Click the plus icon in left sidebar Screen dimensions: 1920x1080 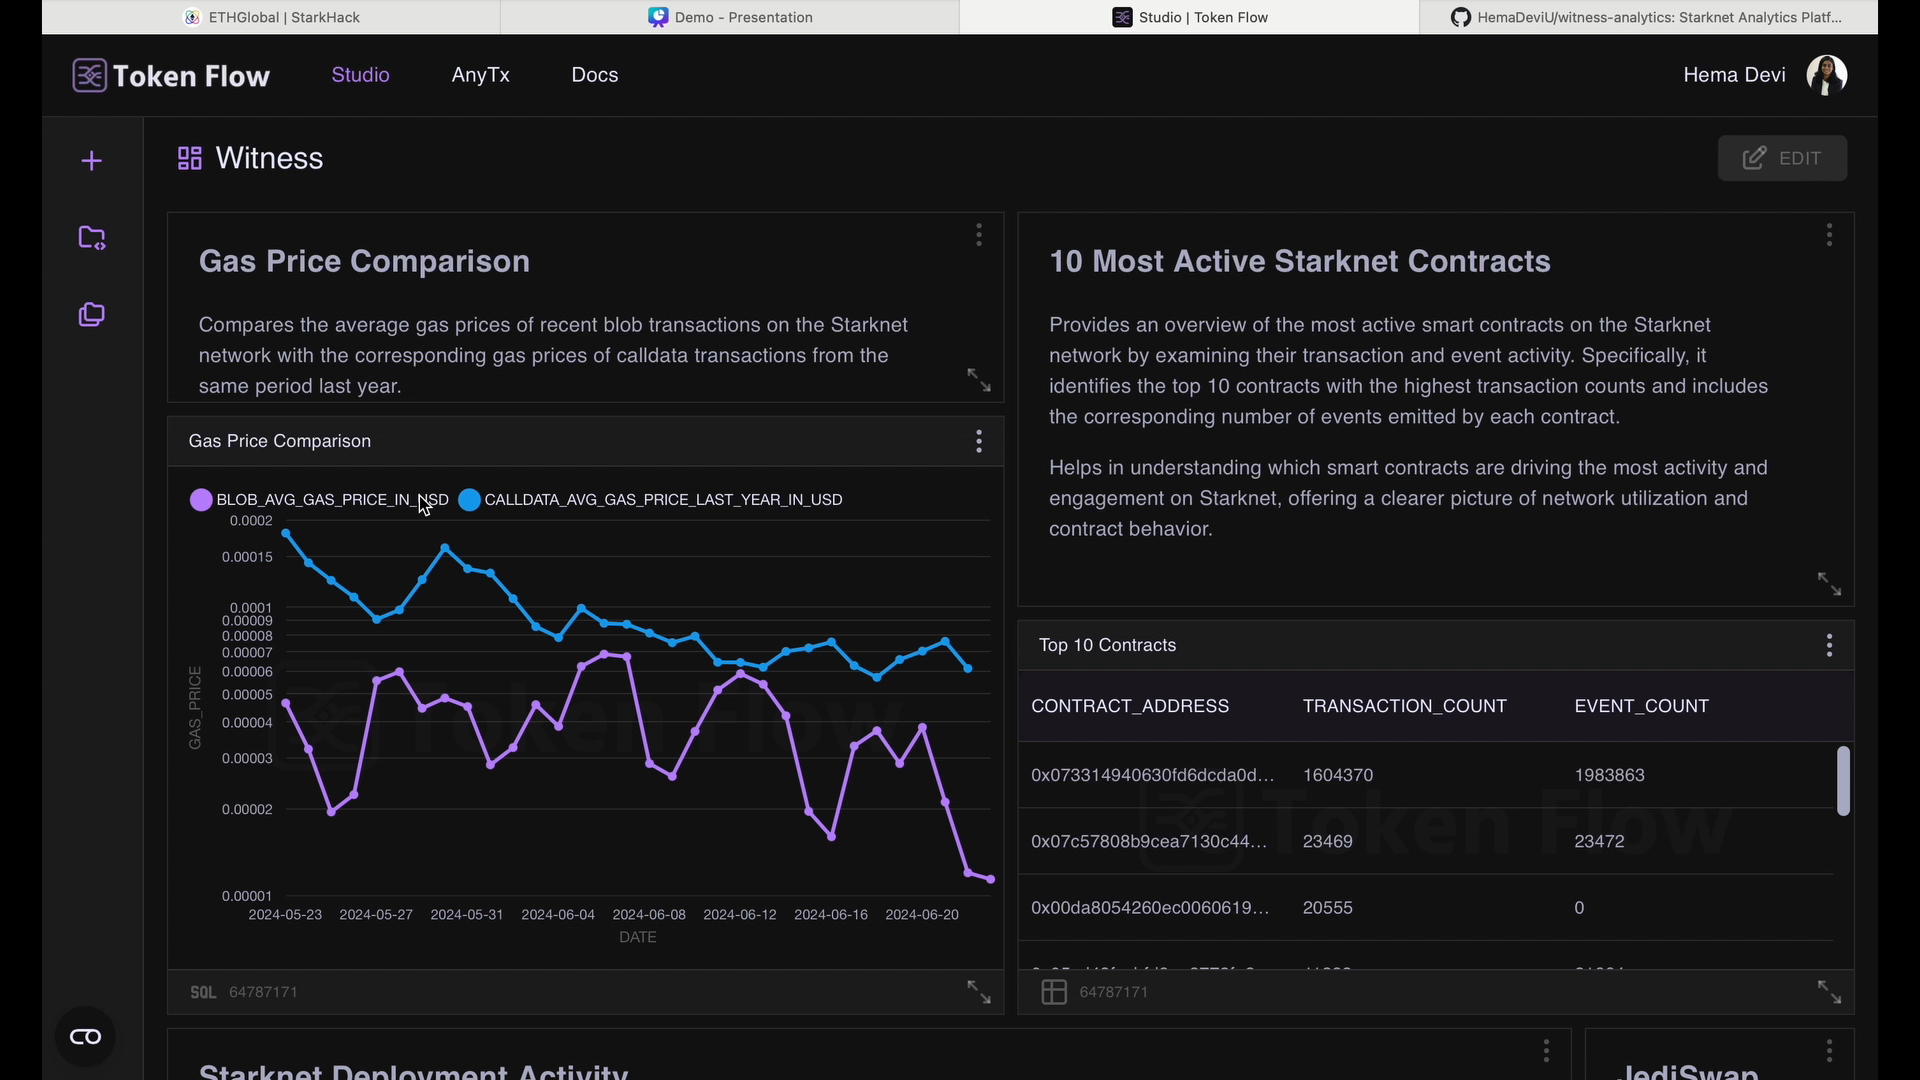tap(92, 161)
